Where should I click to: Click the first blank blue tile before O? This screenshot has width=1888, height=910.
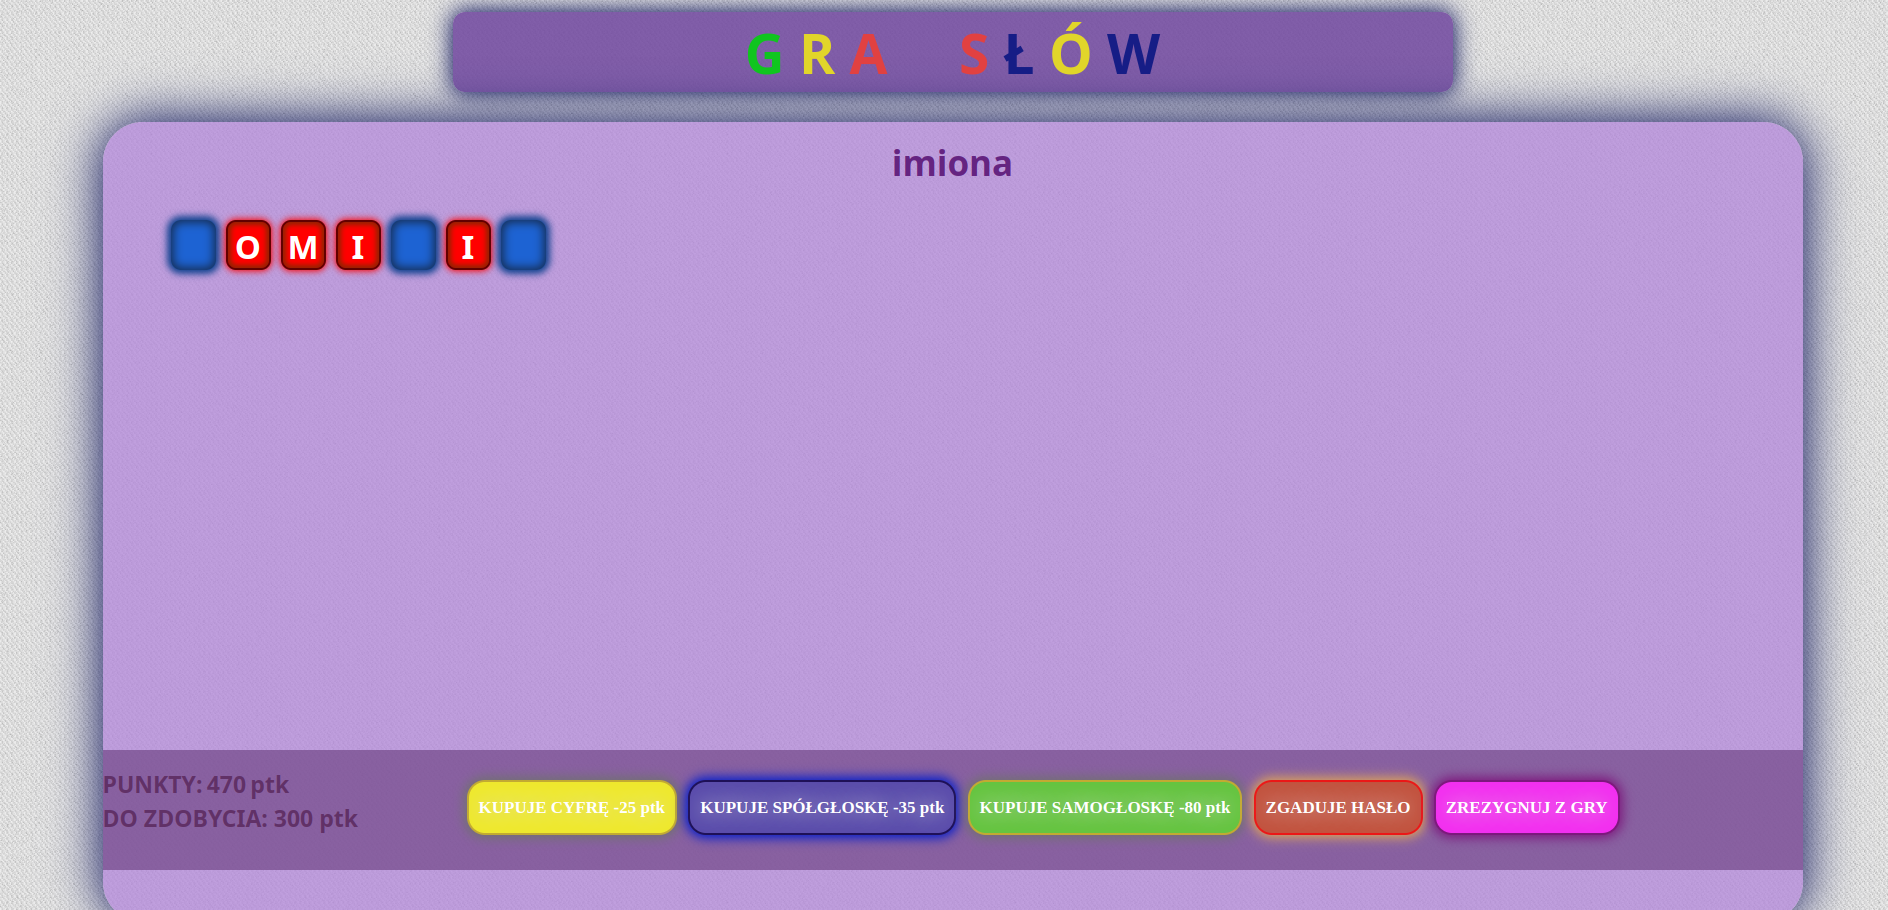pyautogui.click(x=193, y=245)
